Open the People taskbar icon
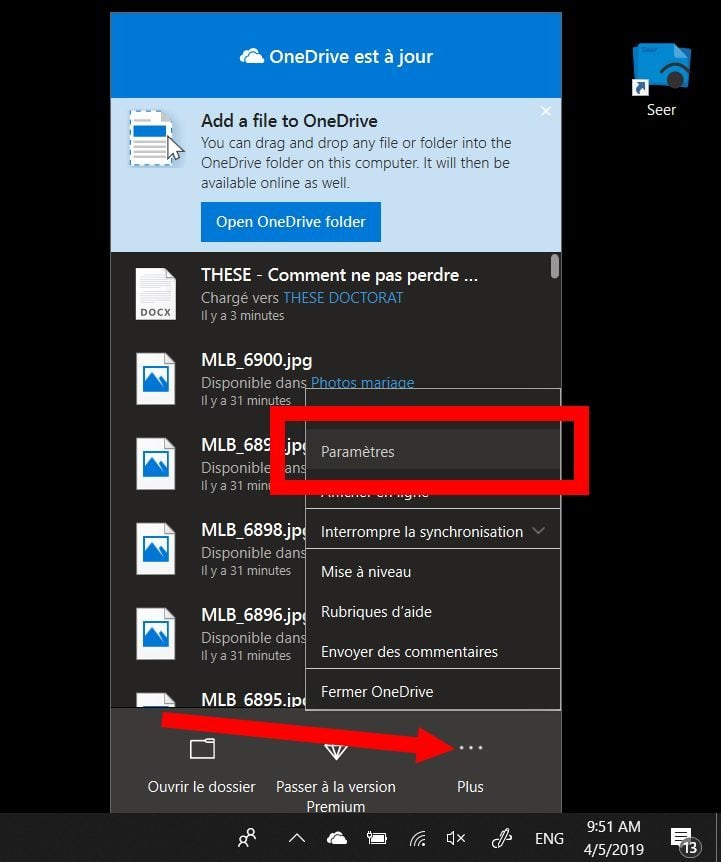This screenshot has height=862, width=721. (x=247, y=838)
